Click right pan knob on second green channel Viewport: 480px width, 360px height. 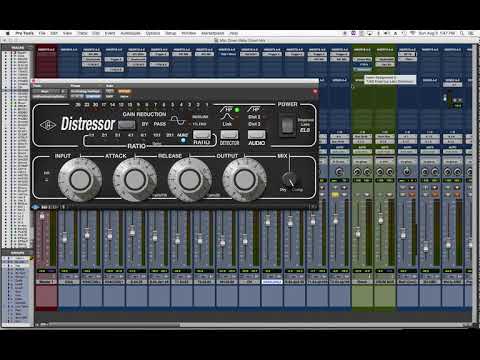click(389, 172)
